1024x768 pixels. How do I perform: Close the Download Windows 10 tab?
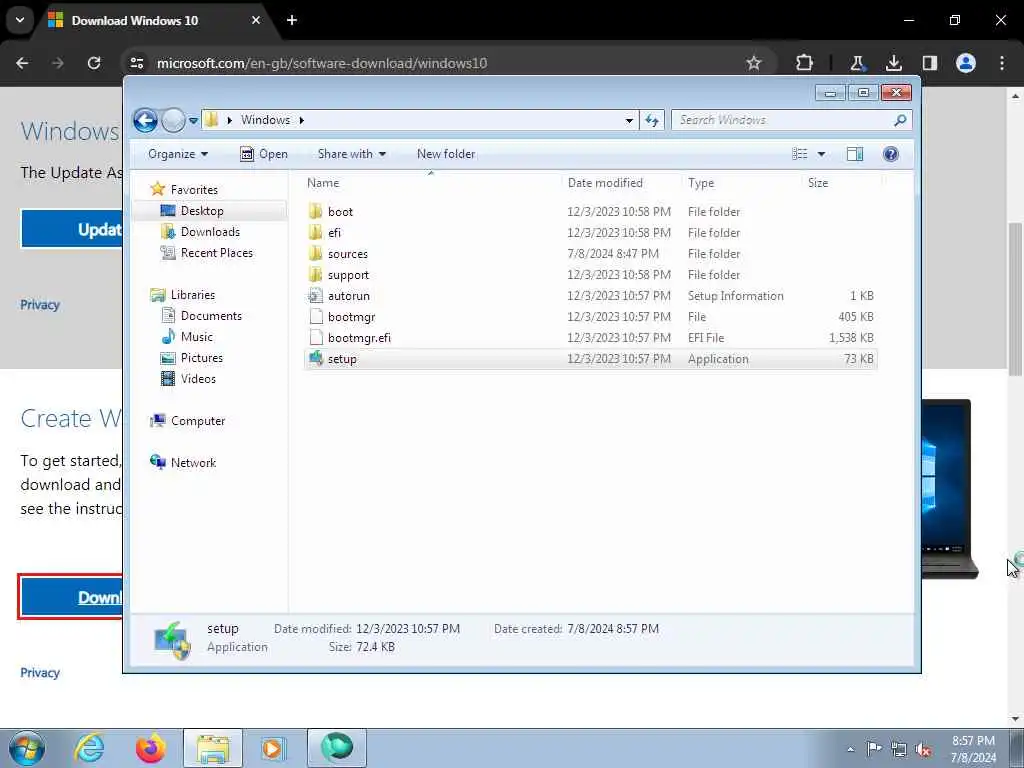pyautogui.click(x=256, y=20)
